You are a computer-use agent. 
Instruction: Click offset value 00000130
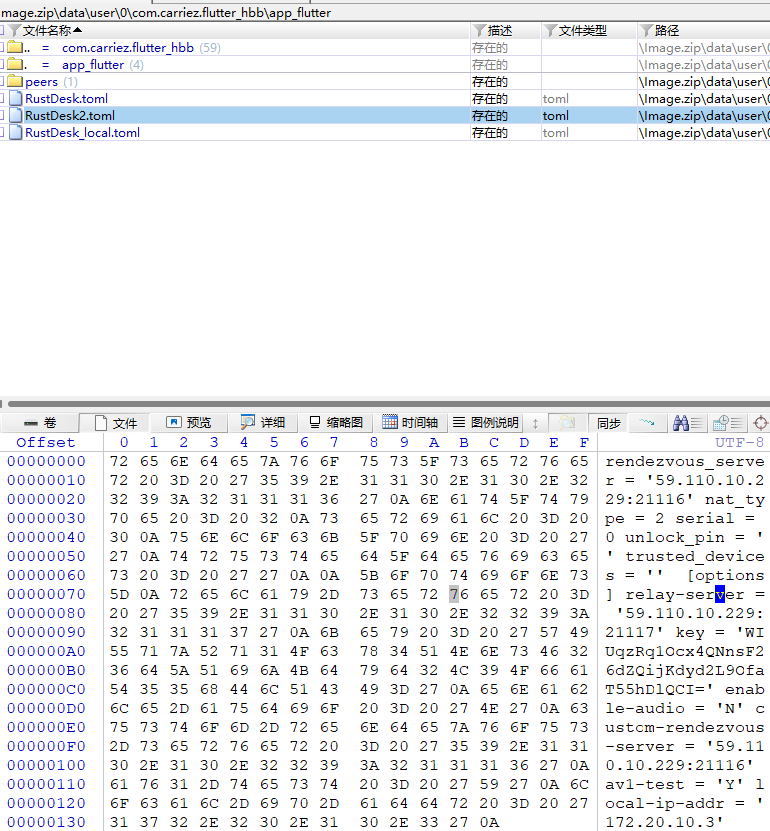click(x=46, y=822)
